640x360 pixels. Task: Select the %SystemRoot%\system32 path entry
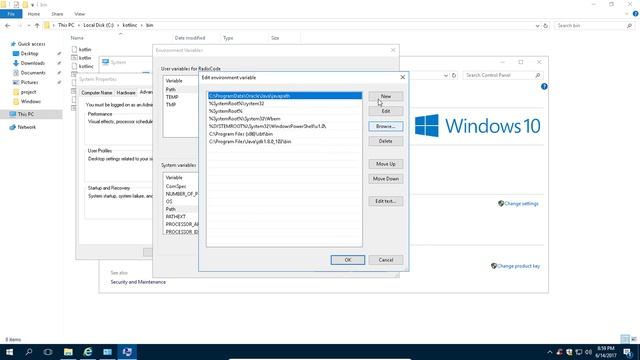click(x=284, y=104)
